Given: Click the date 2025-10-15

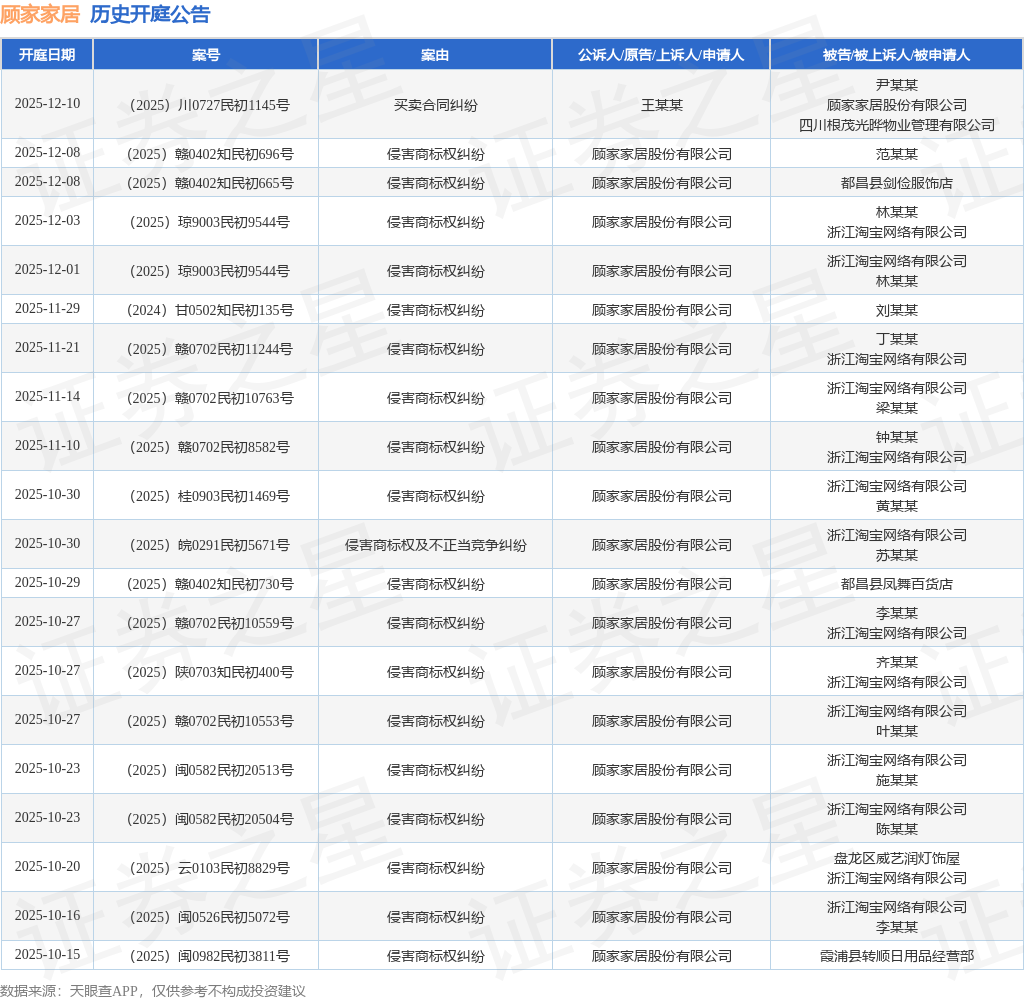Looking at the screenshot, I should 47,955.
